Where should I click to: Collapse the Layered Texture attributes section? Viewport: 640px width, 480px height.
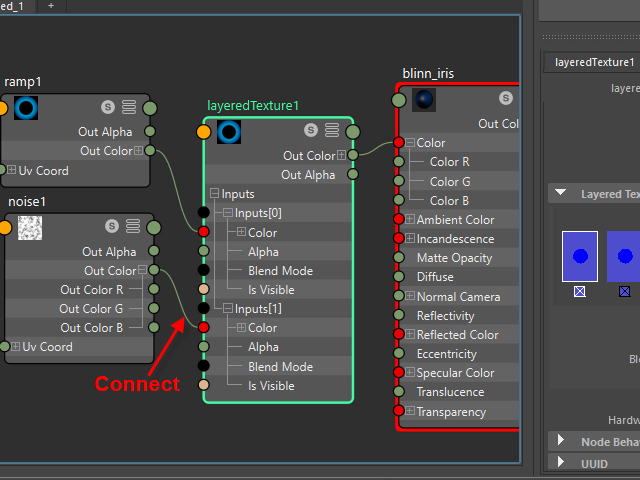point(560,194)
